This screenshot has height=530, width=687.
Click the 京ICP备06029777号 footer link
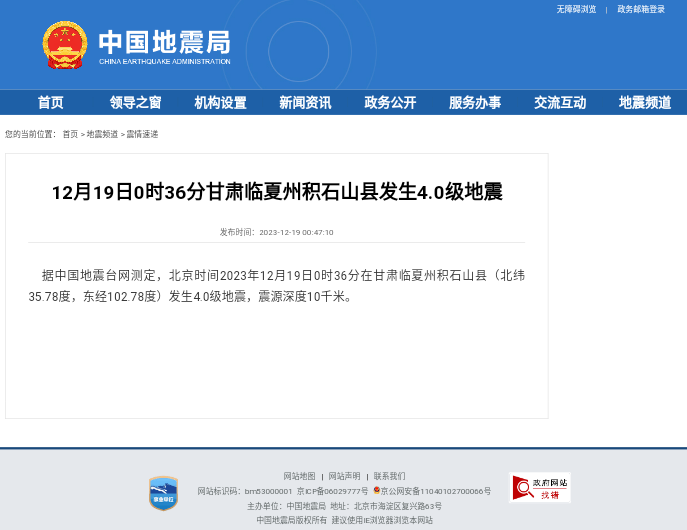[x=333, y=491]
